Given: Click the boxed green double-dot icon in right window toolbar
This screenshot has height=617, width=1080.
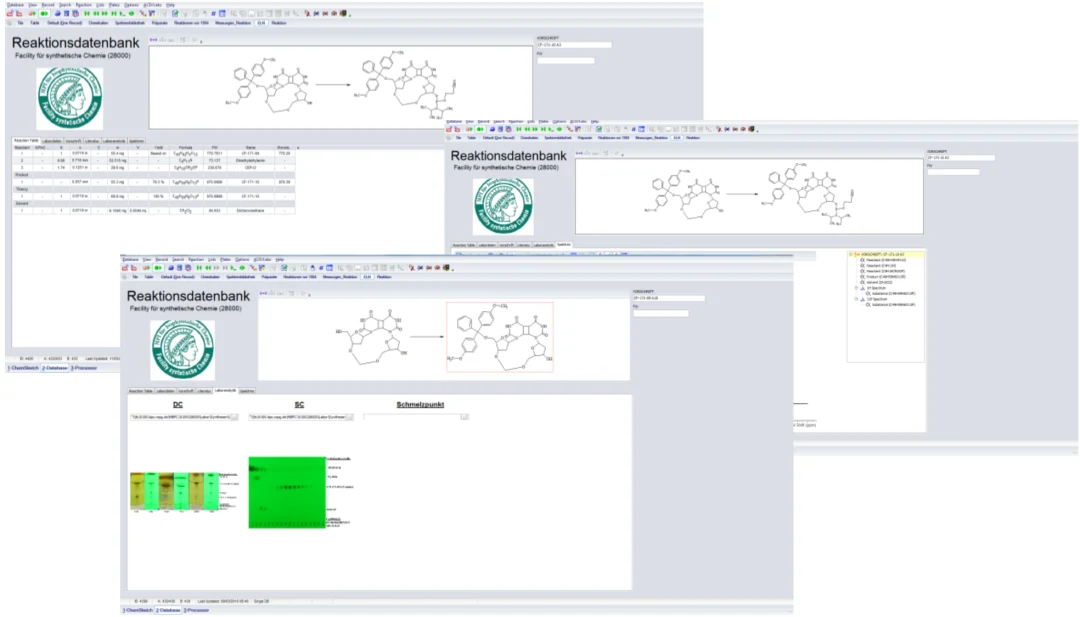Looking at the screenshot, I should tap(480, 129).
